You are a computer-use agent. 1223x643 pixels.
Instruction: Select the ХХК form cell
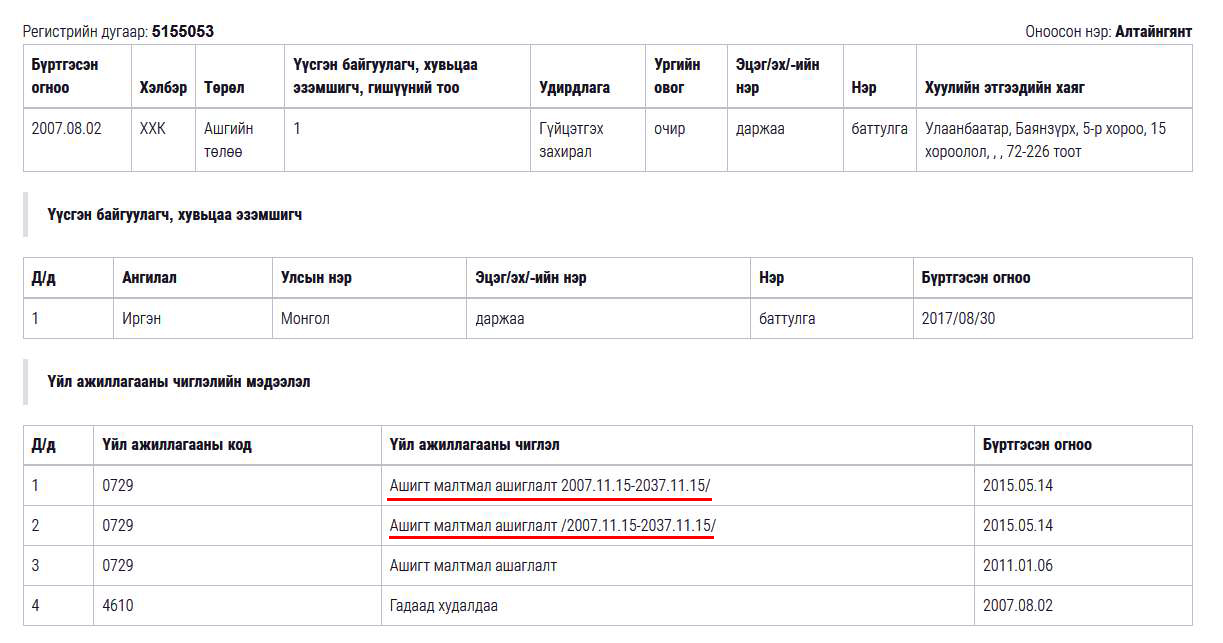click(x=153, y=129)
